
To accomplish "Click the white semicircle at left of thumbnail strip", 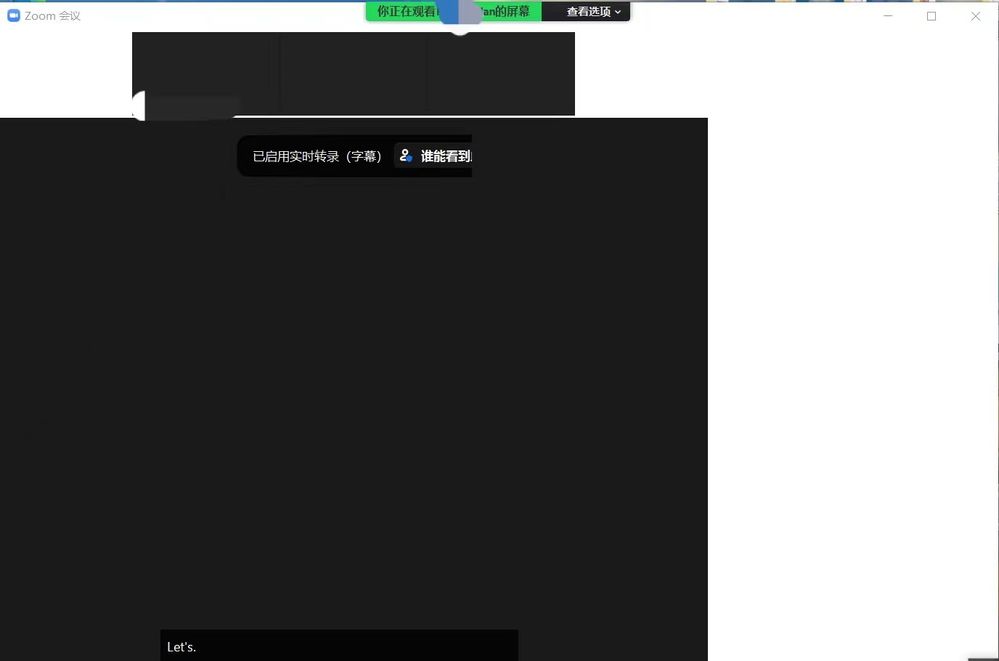I will (138, 105).
